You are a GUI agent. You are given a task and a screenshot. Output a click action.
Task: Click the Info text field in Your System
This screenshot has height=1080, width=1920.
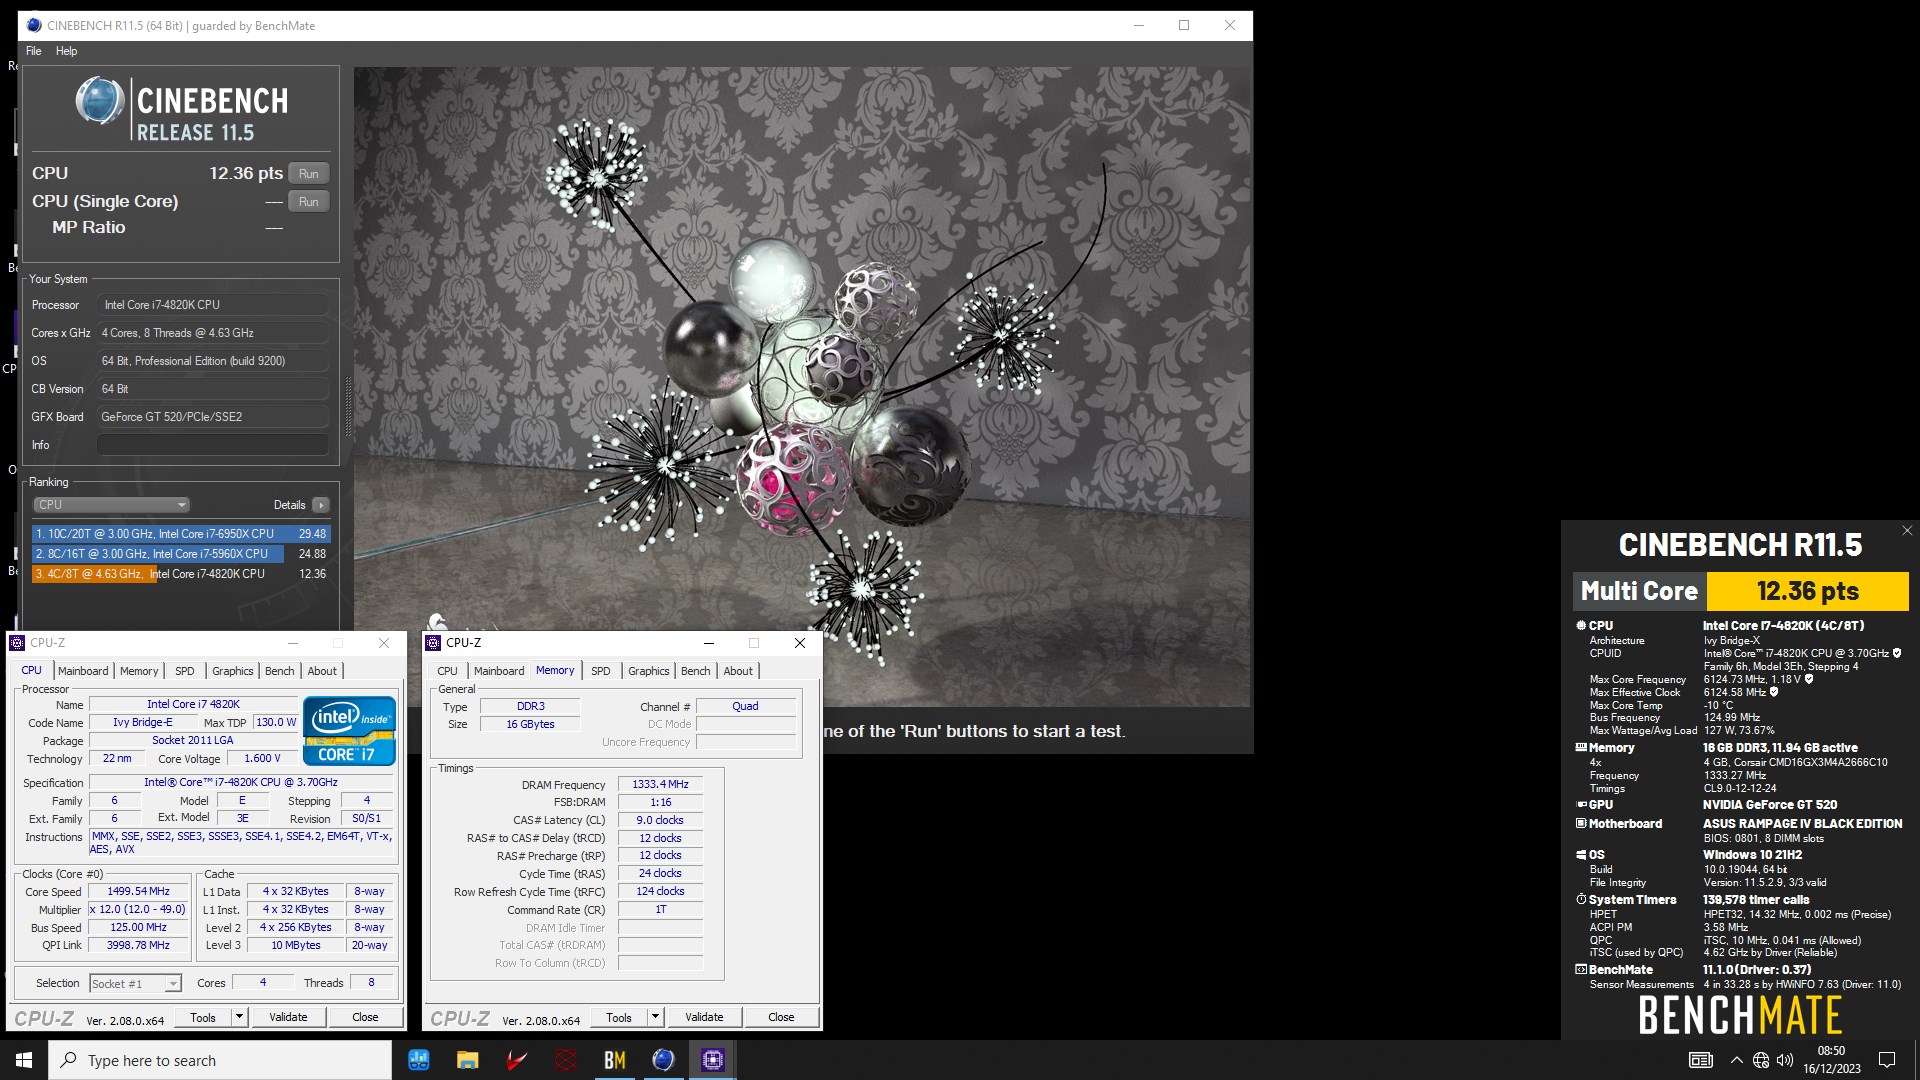212,445
